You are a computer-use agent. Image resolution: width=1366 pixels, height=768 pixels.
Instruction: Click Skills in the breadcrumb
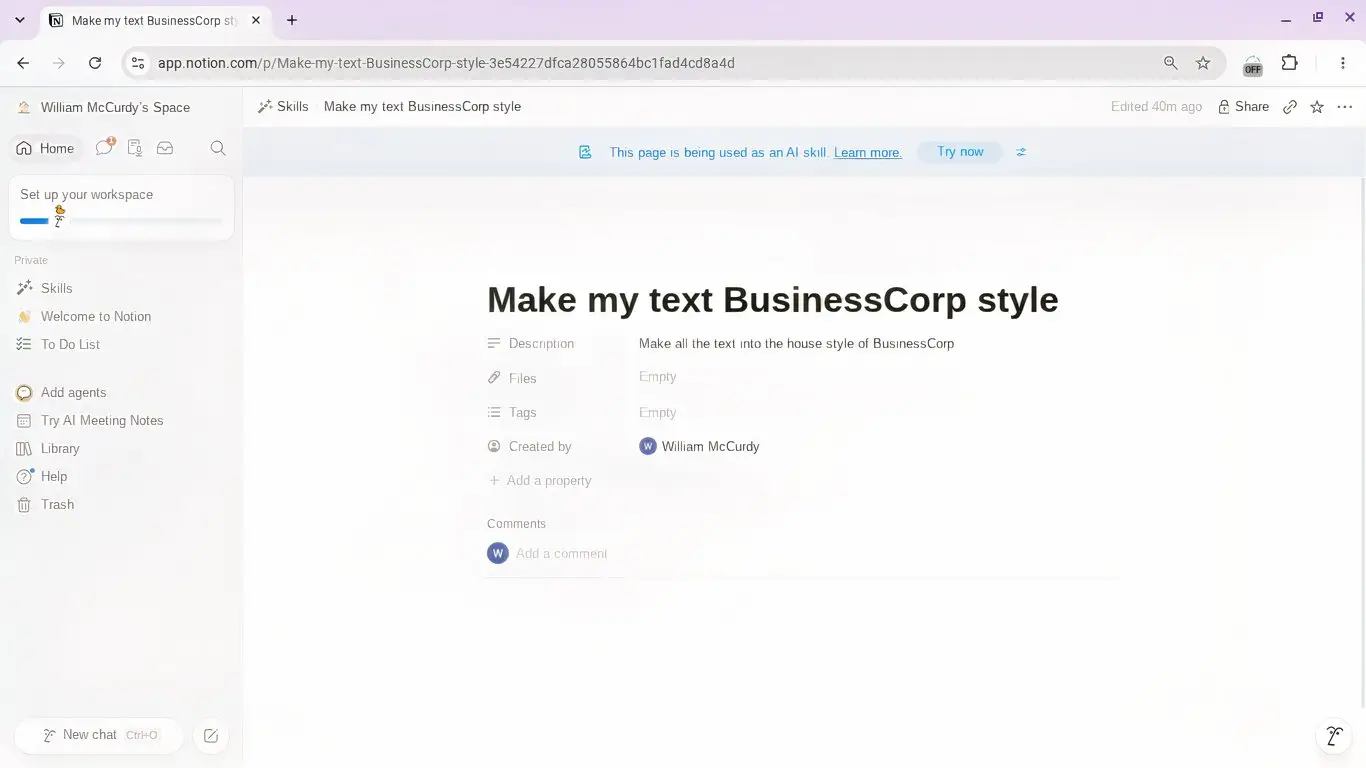coord(283,106)
